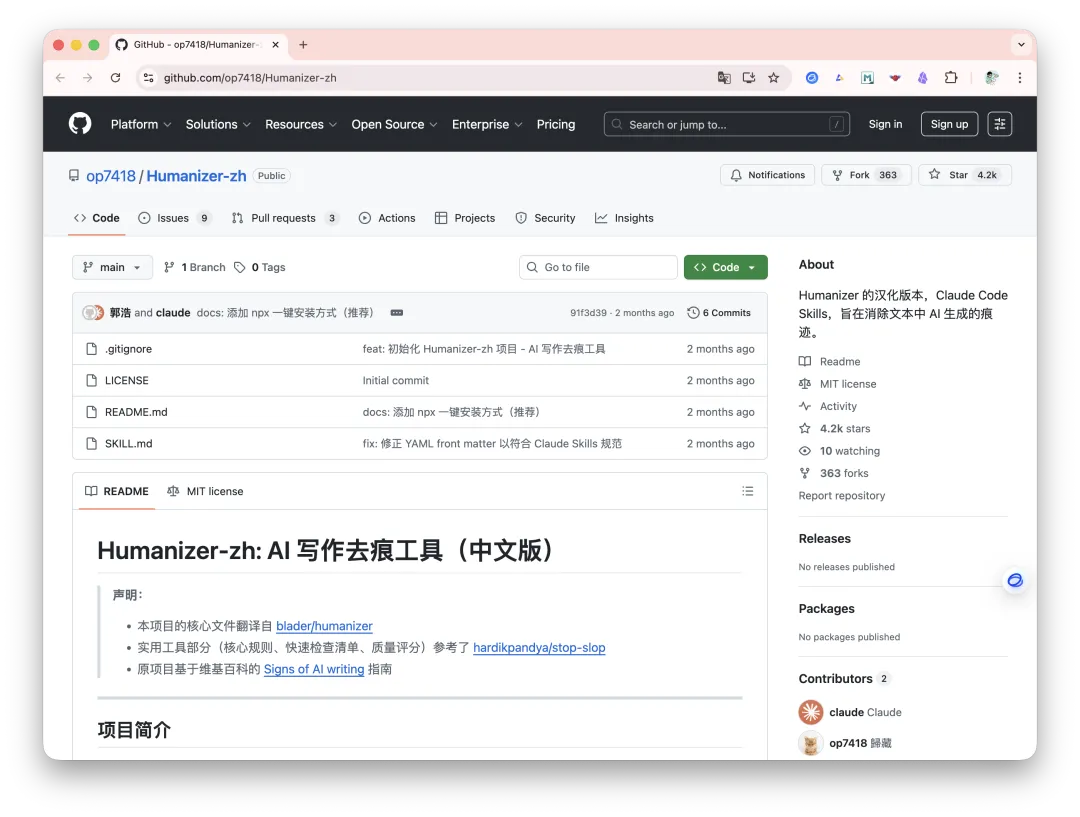1080x817 pixels.
Task: Open README outline list icon
Action: pos(747,491)
